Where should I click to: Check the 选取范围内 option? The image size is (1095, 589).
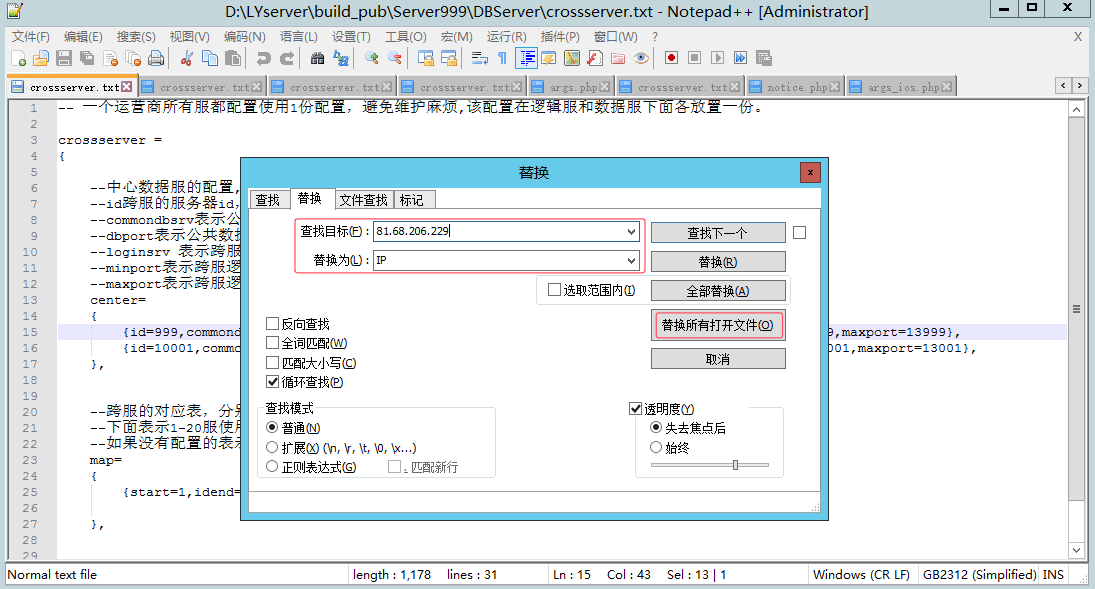(x=552, y=289)
